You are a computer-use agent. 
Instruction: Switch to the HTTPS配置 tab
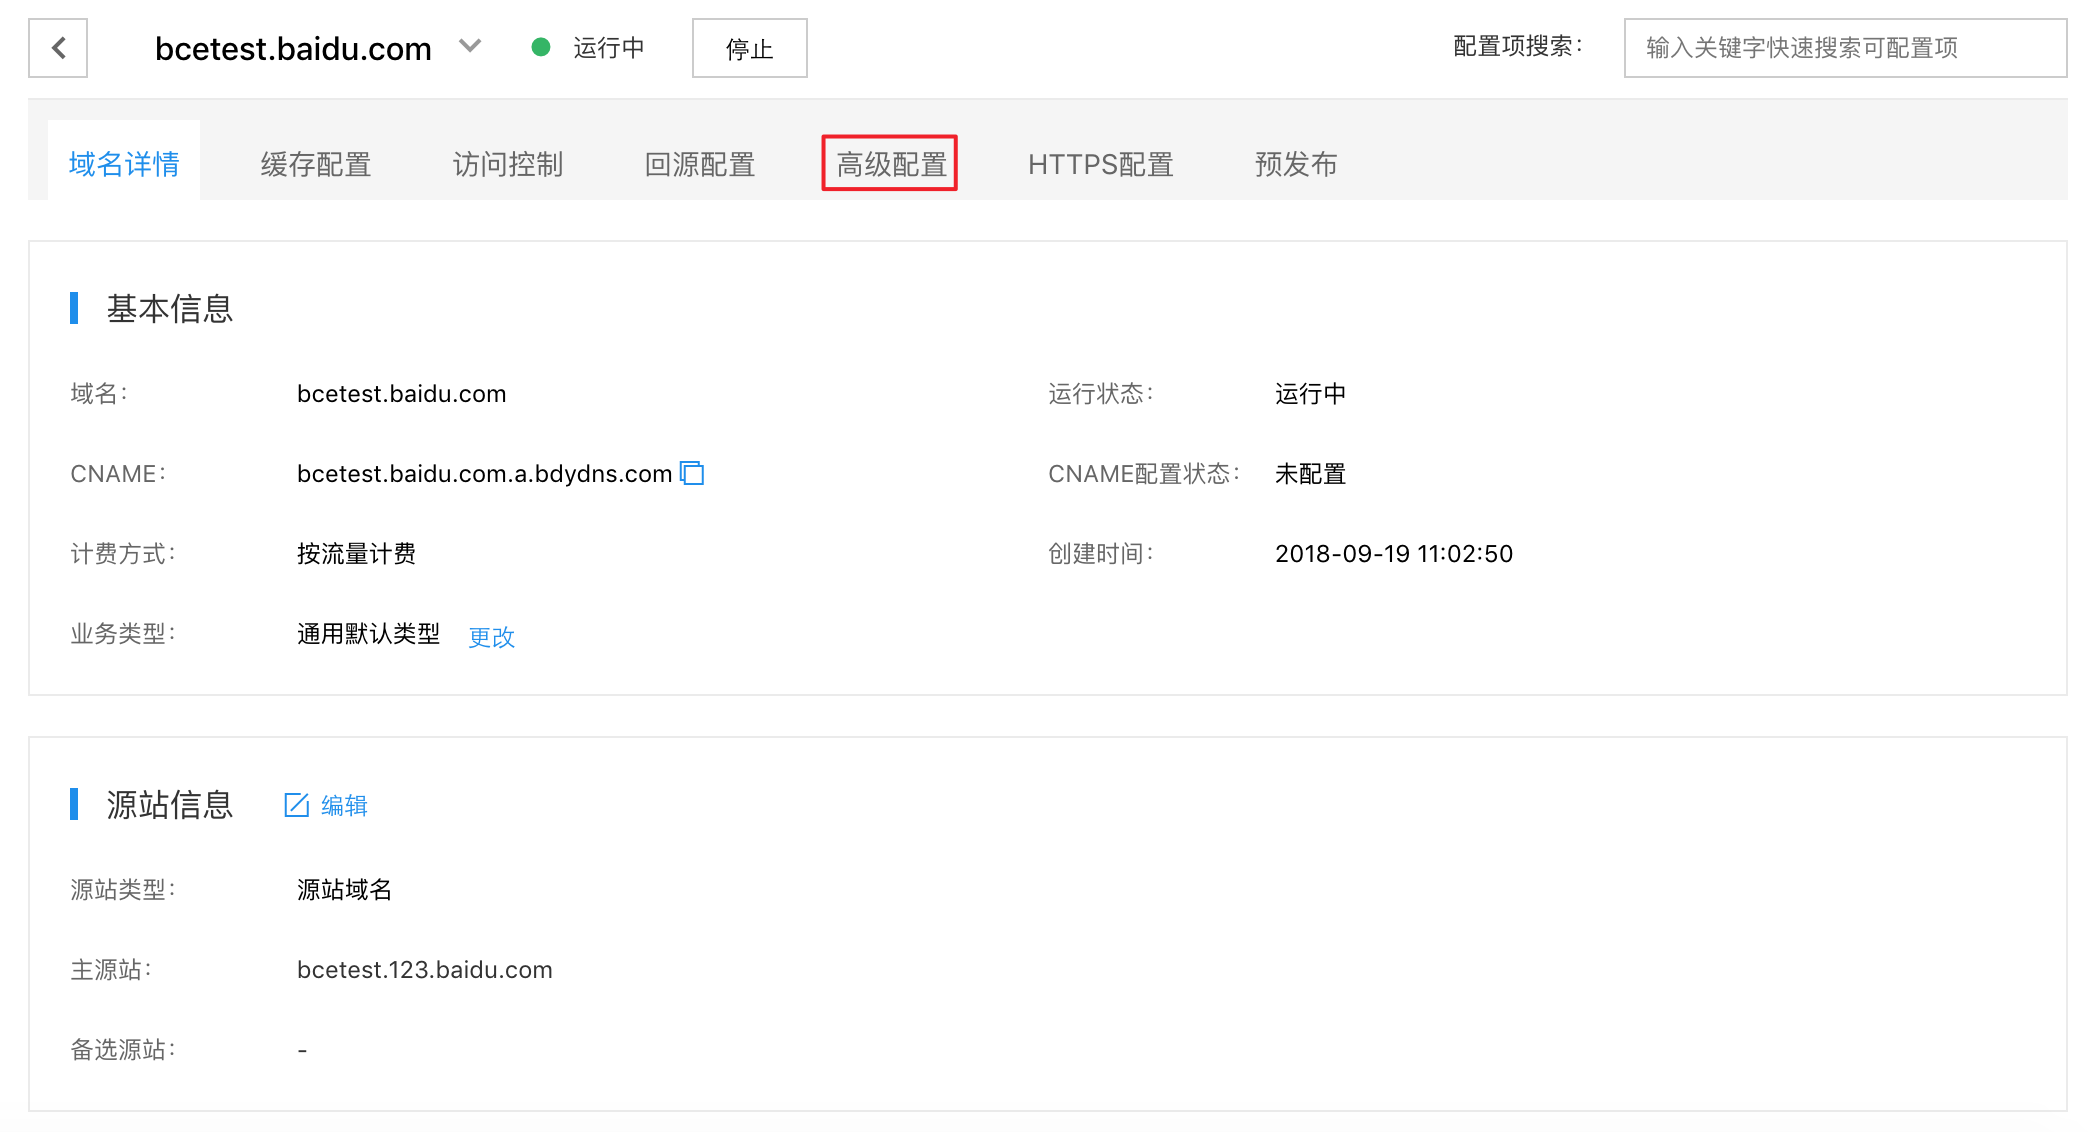(x=1101, y=164)
